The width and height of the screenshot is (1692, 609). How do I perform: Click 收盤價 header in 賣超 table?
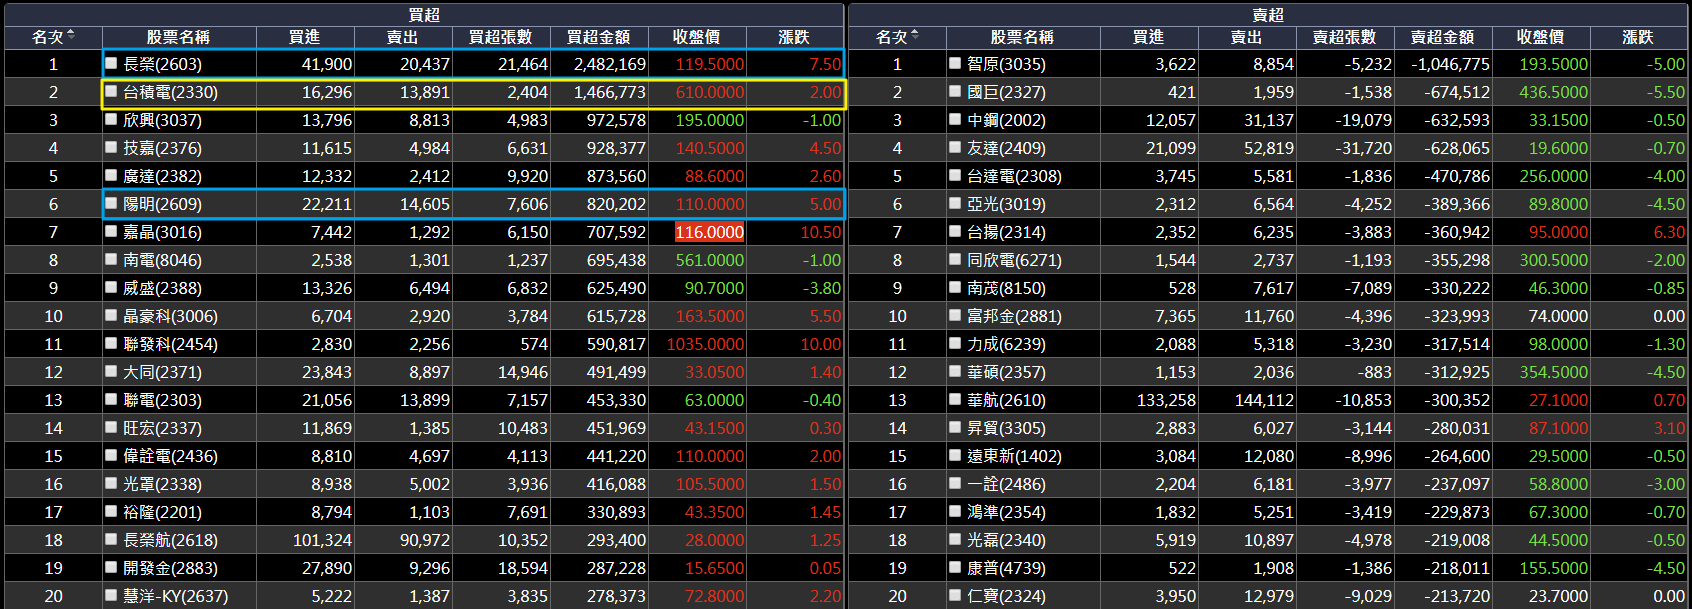point(1540,37)
